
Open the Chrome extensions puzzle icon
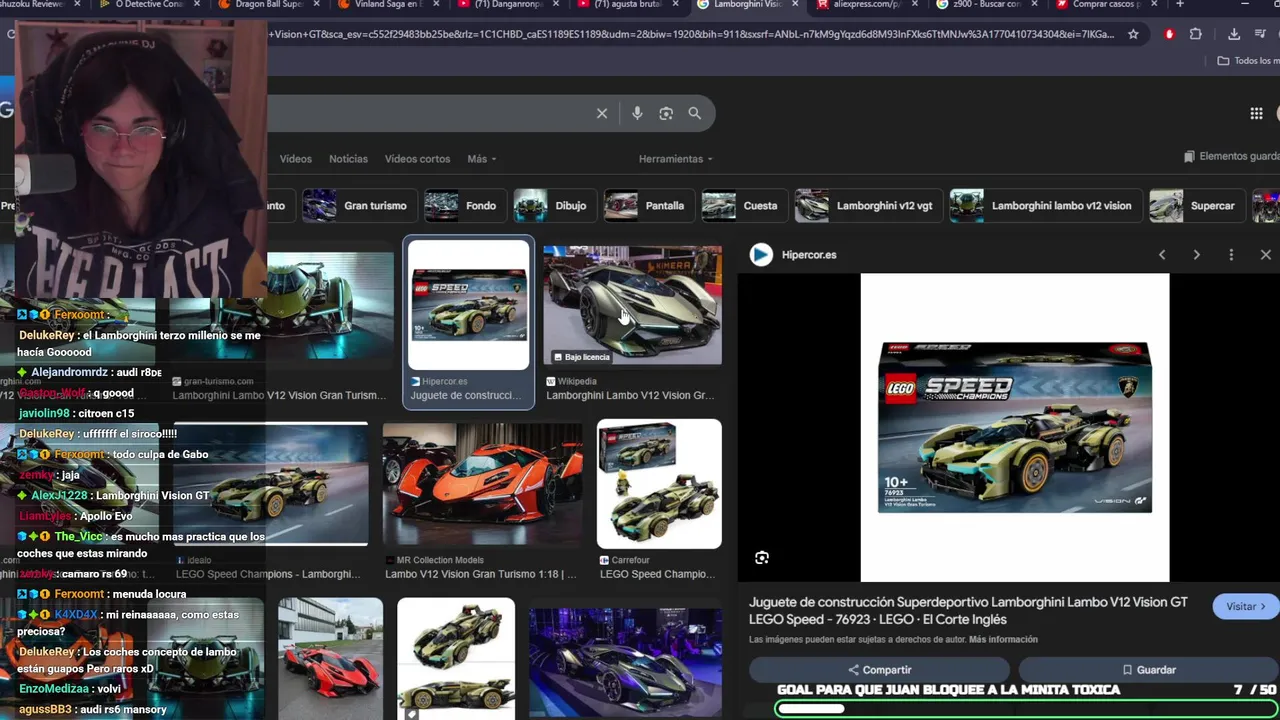(1195, 34)
